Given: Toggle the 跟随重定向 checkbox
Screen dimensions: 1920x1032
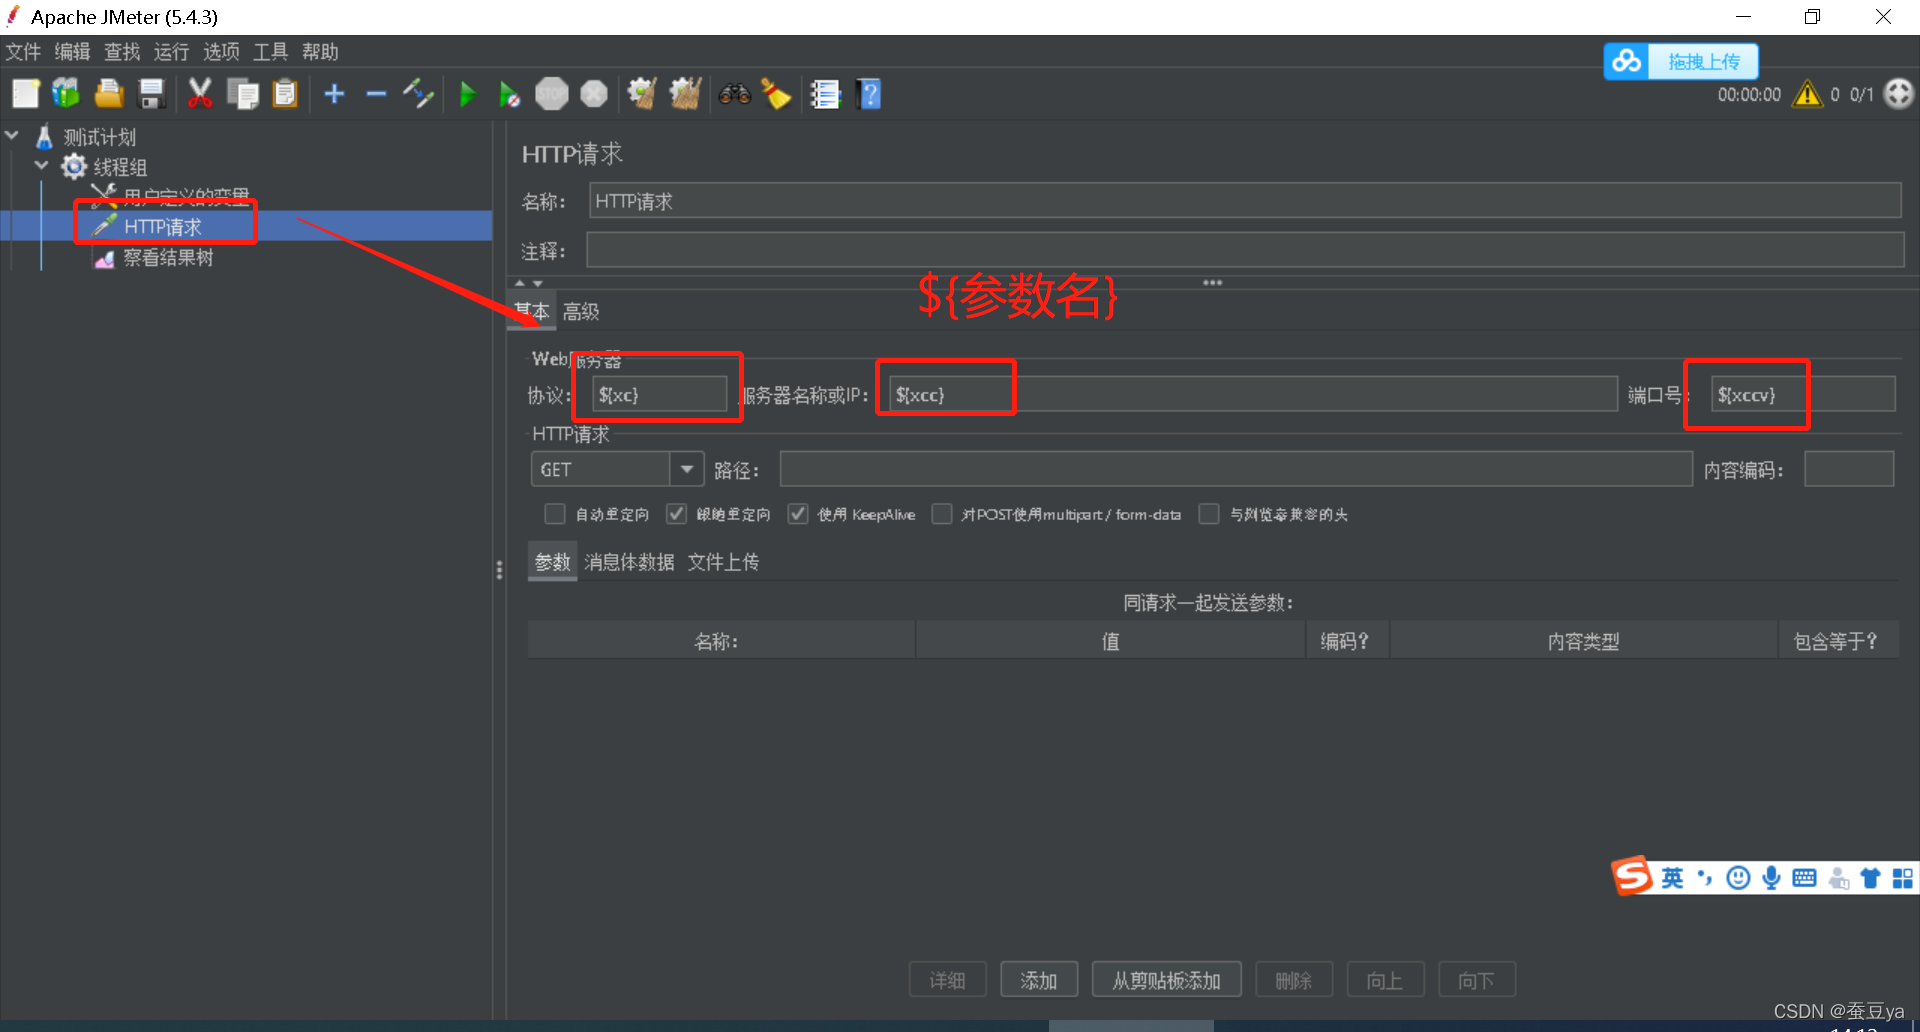Looking at the screenshot, I should point(677,514).
